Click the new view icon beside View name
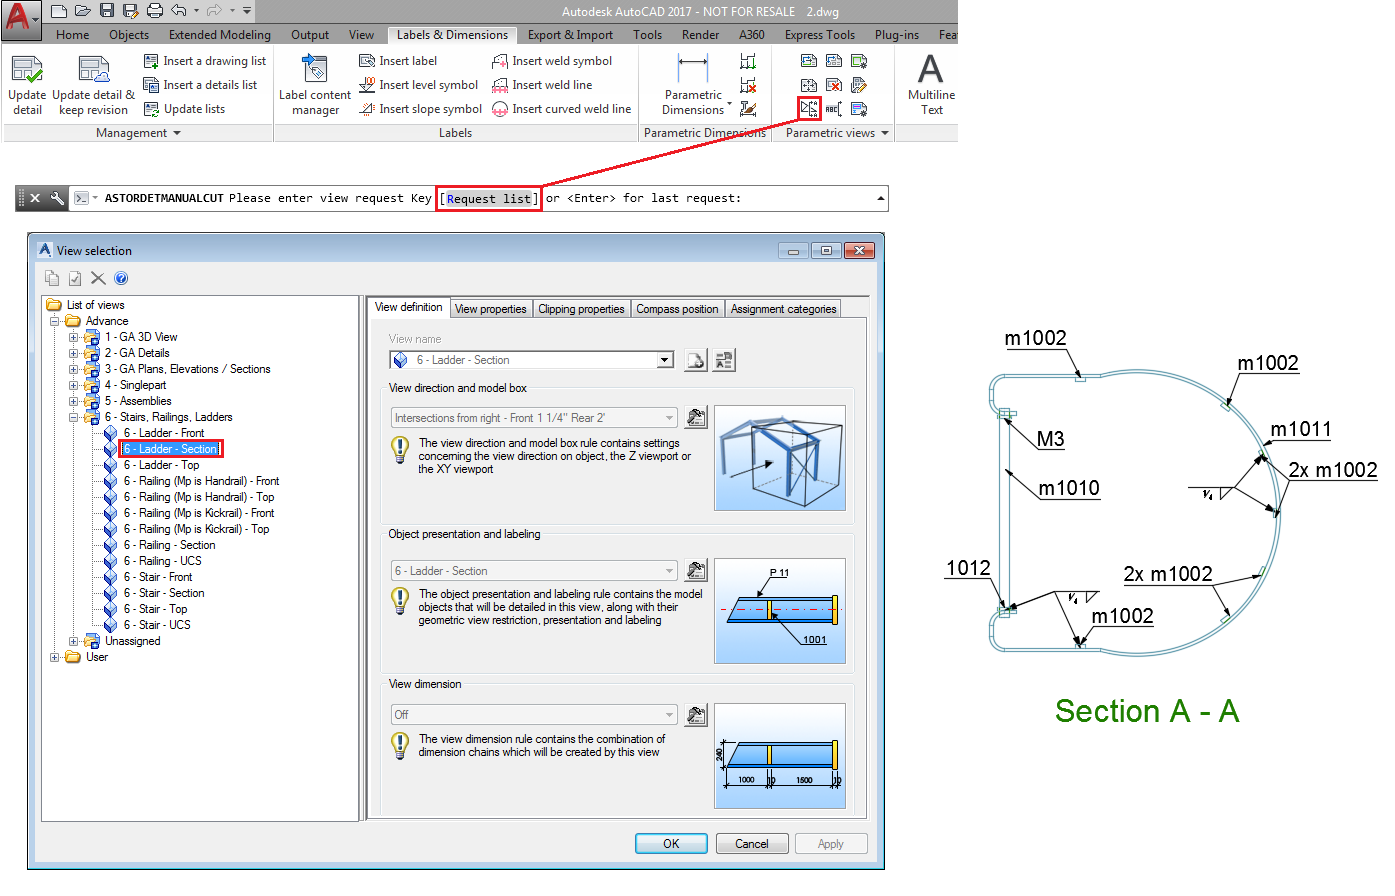The width and height of the screenshot is (1395, 896). 696,360
